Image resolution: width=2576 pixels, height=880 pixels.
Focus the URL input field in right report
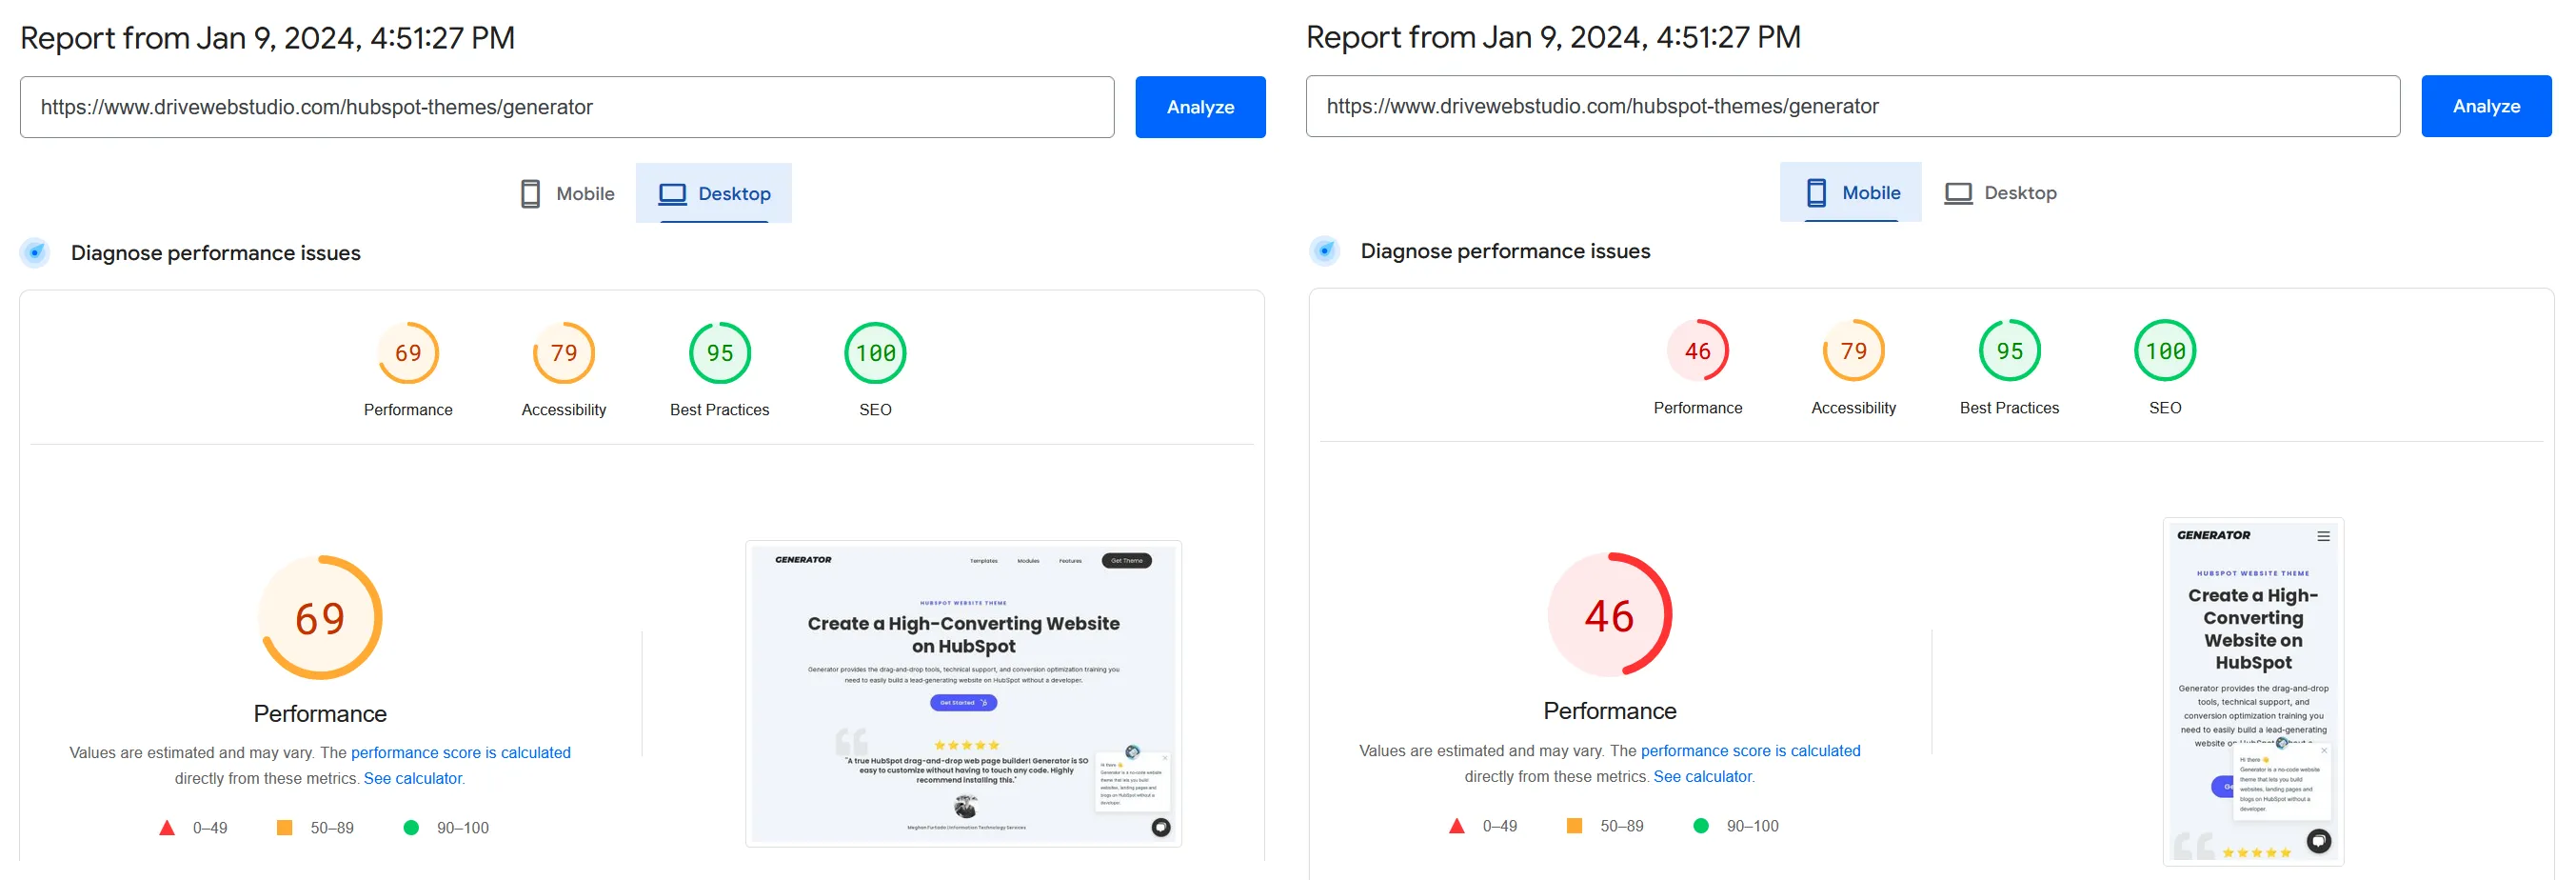[1852, 106]
